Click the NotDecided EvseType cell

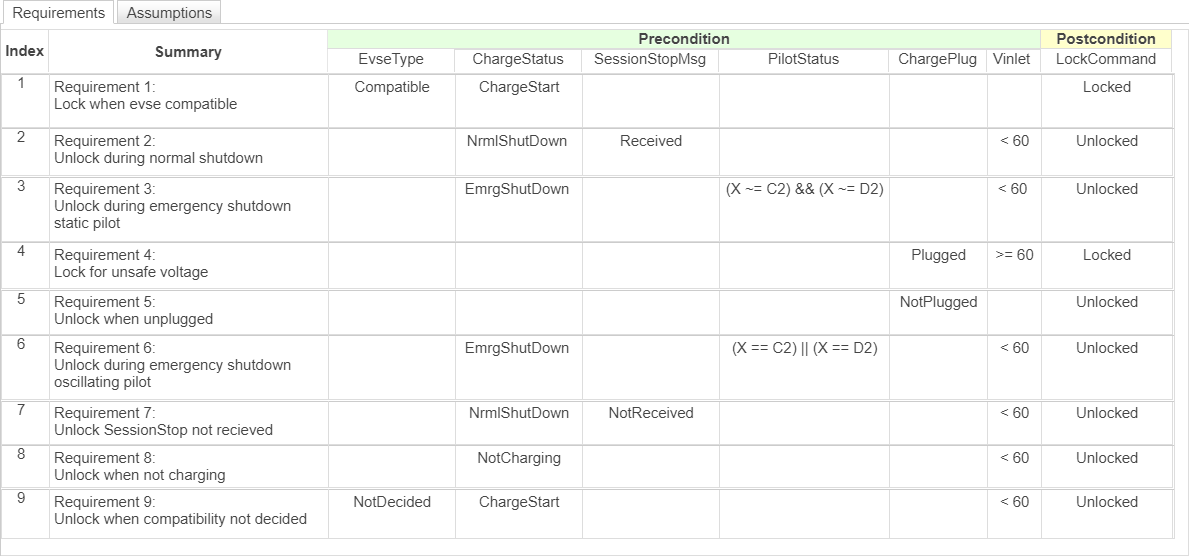tap(392, 502)
